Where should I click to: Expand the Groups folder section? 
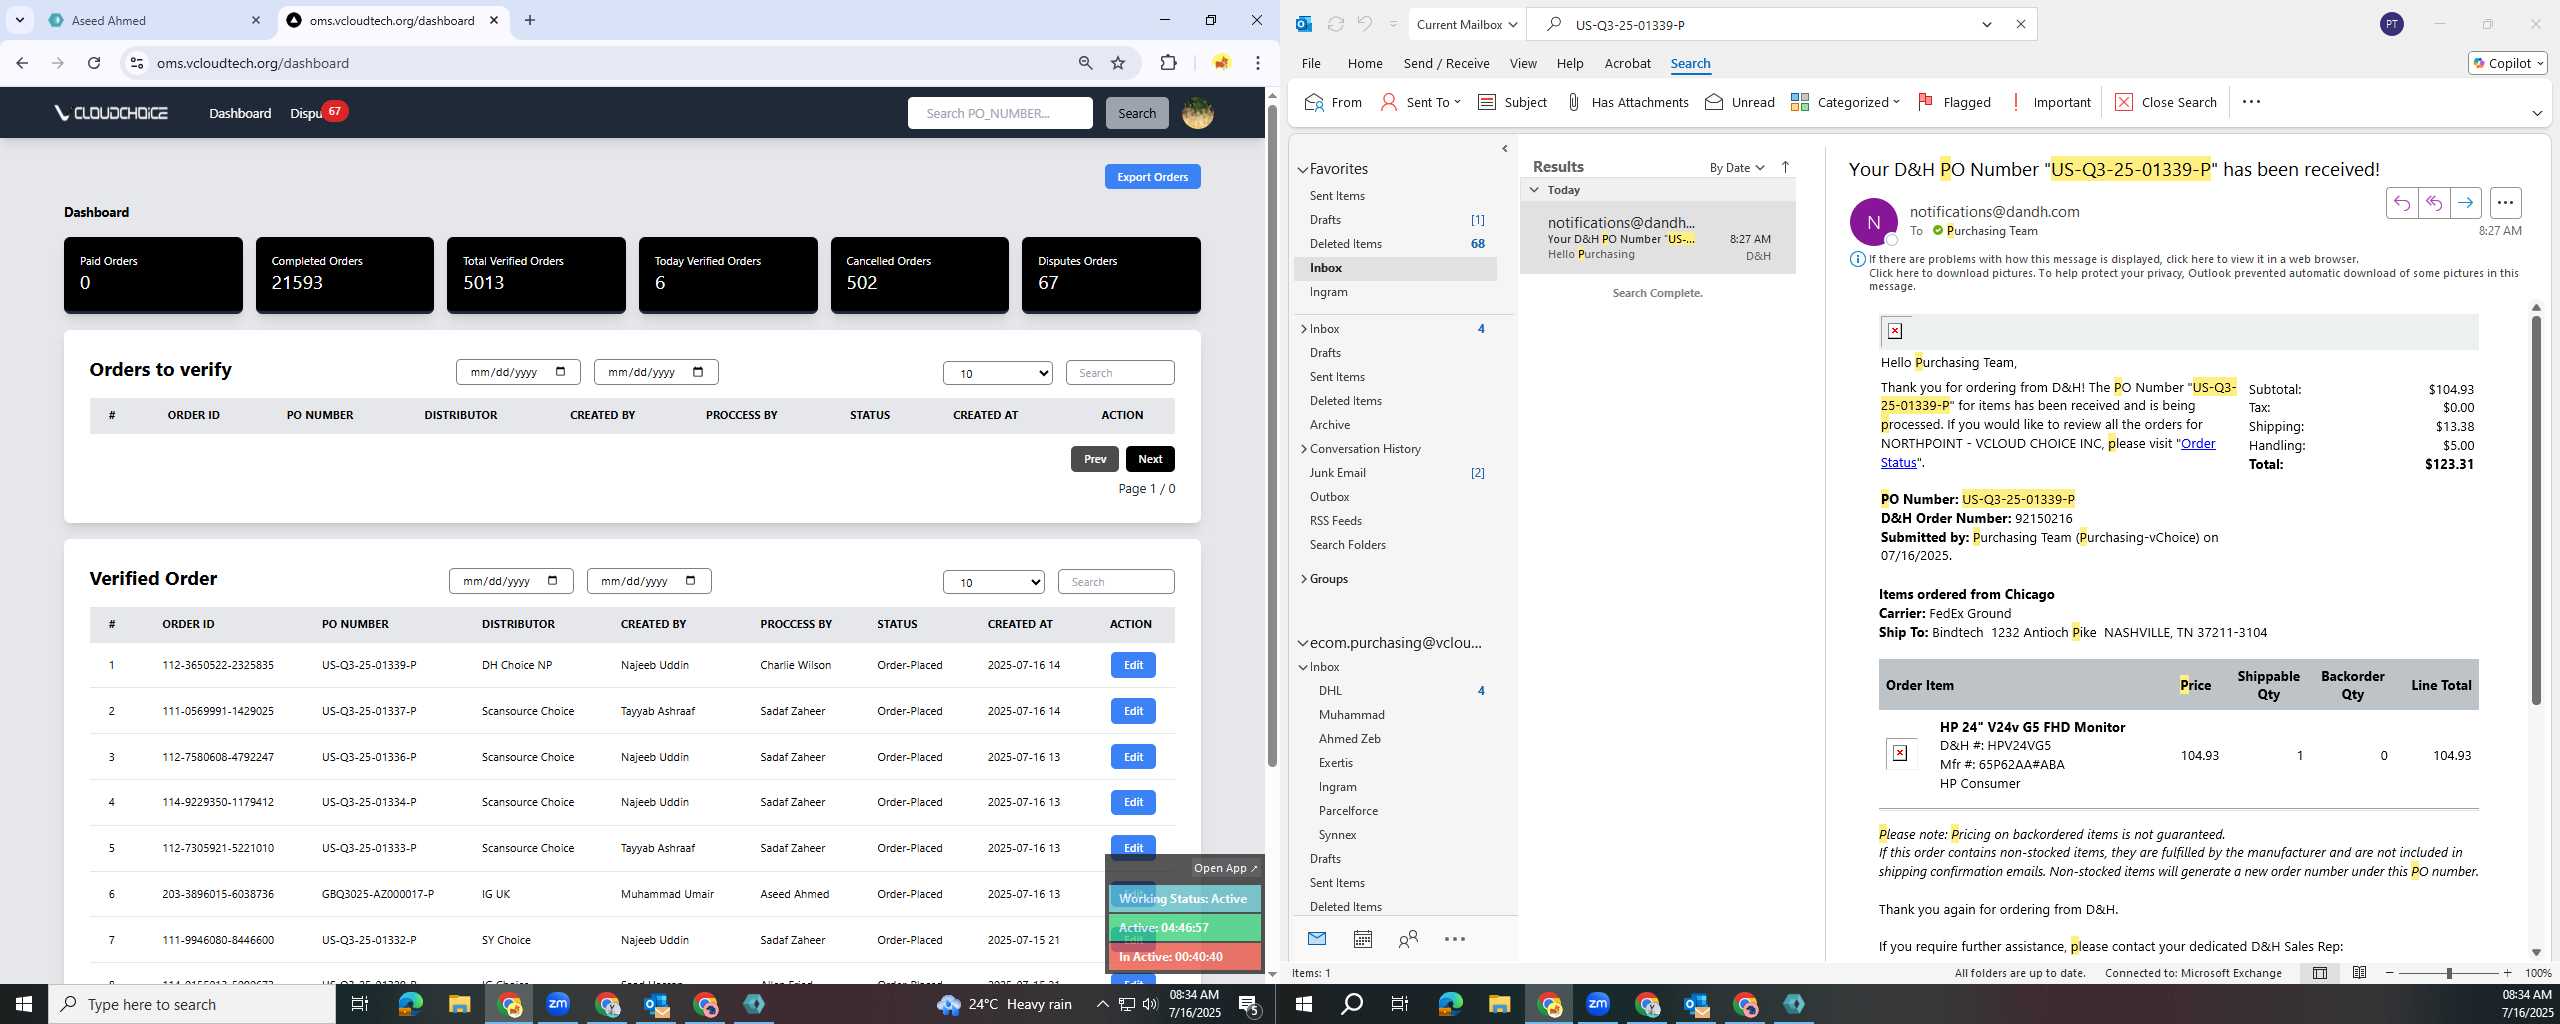[1303, 579]
